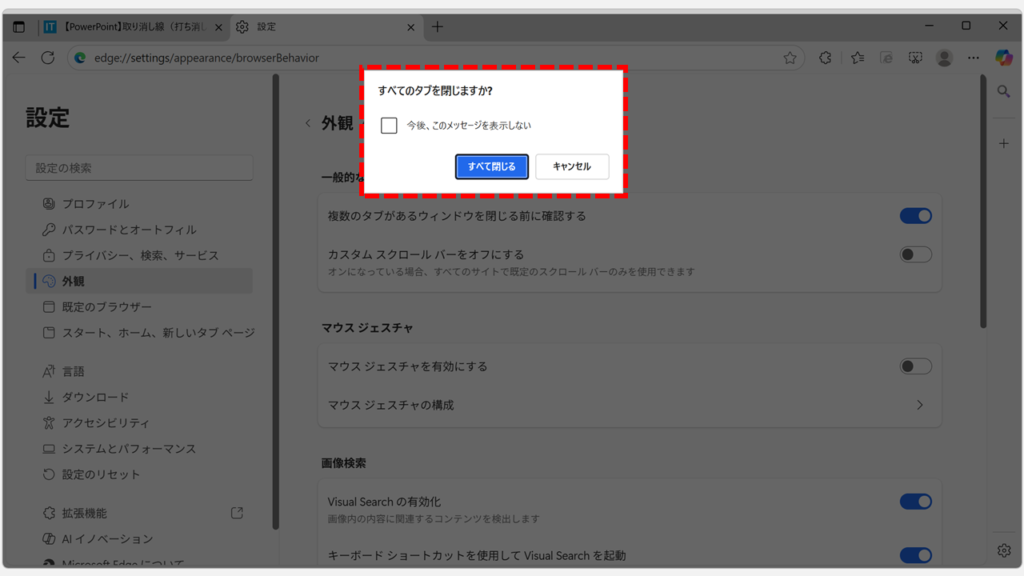Viewport: 1024px width, 576px height.
Task: Open the screenshot capture icon
Action: [x=915, y=58]
